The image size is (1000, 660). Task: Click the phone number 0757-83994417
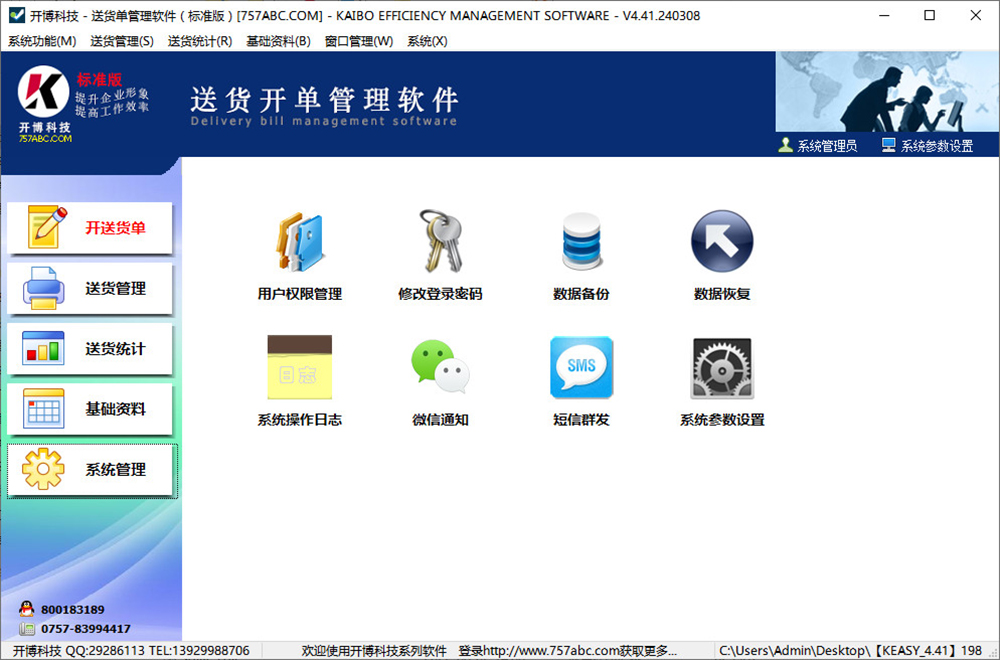(86, 629)
